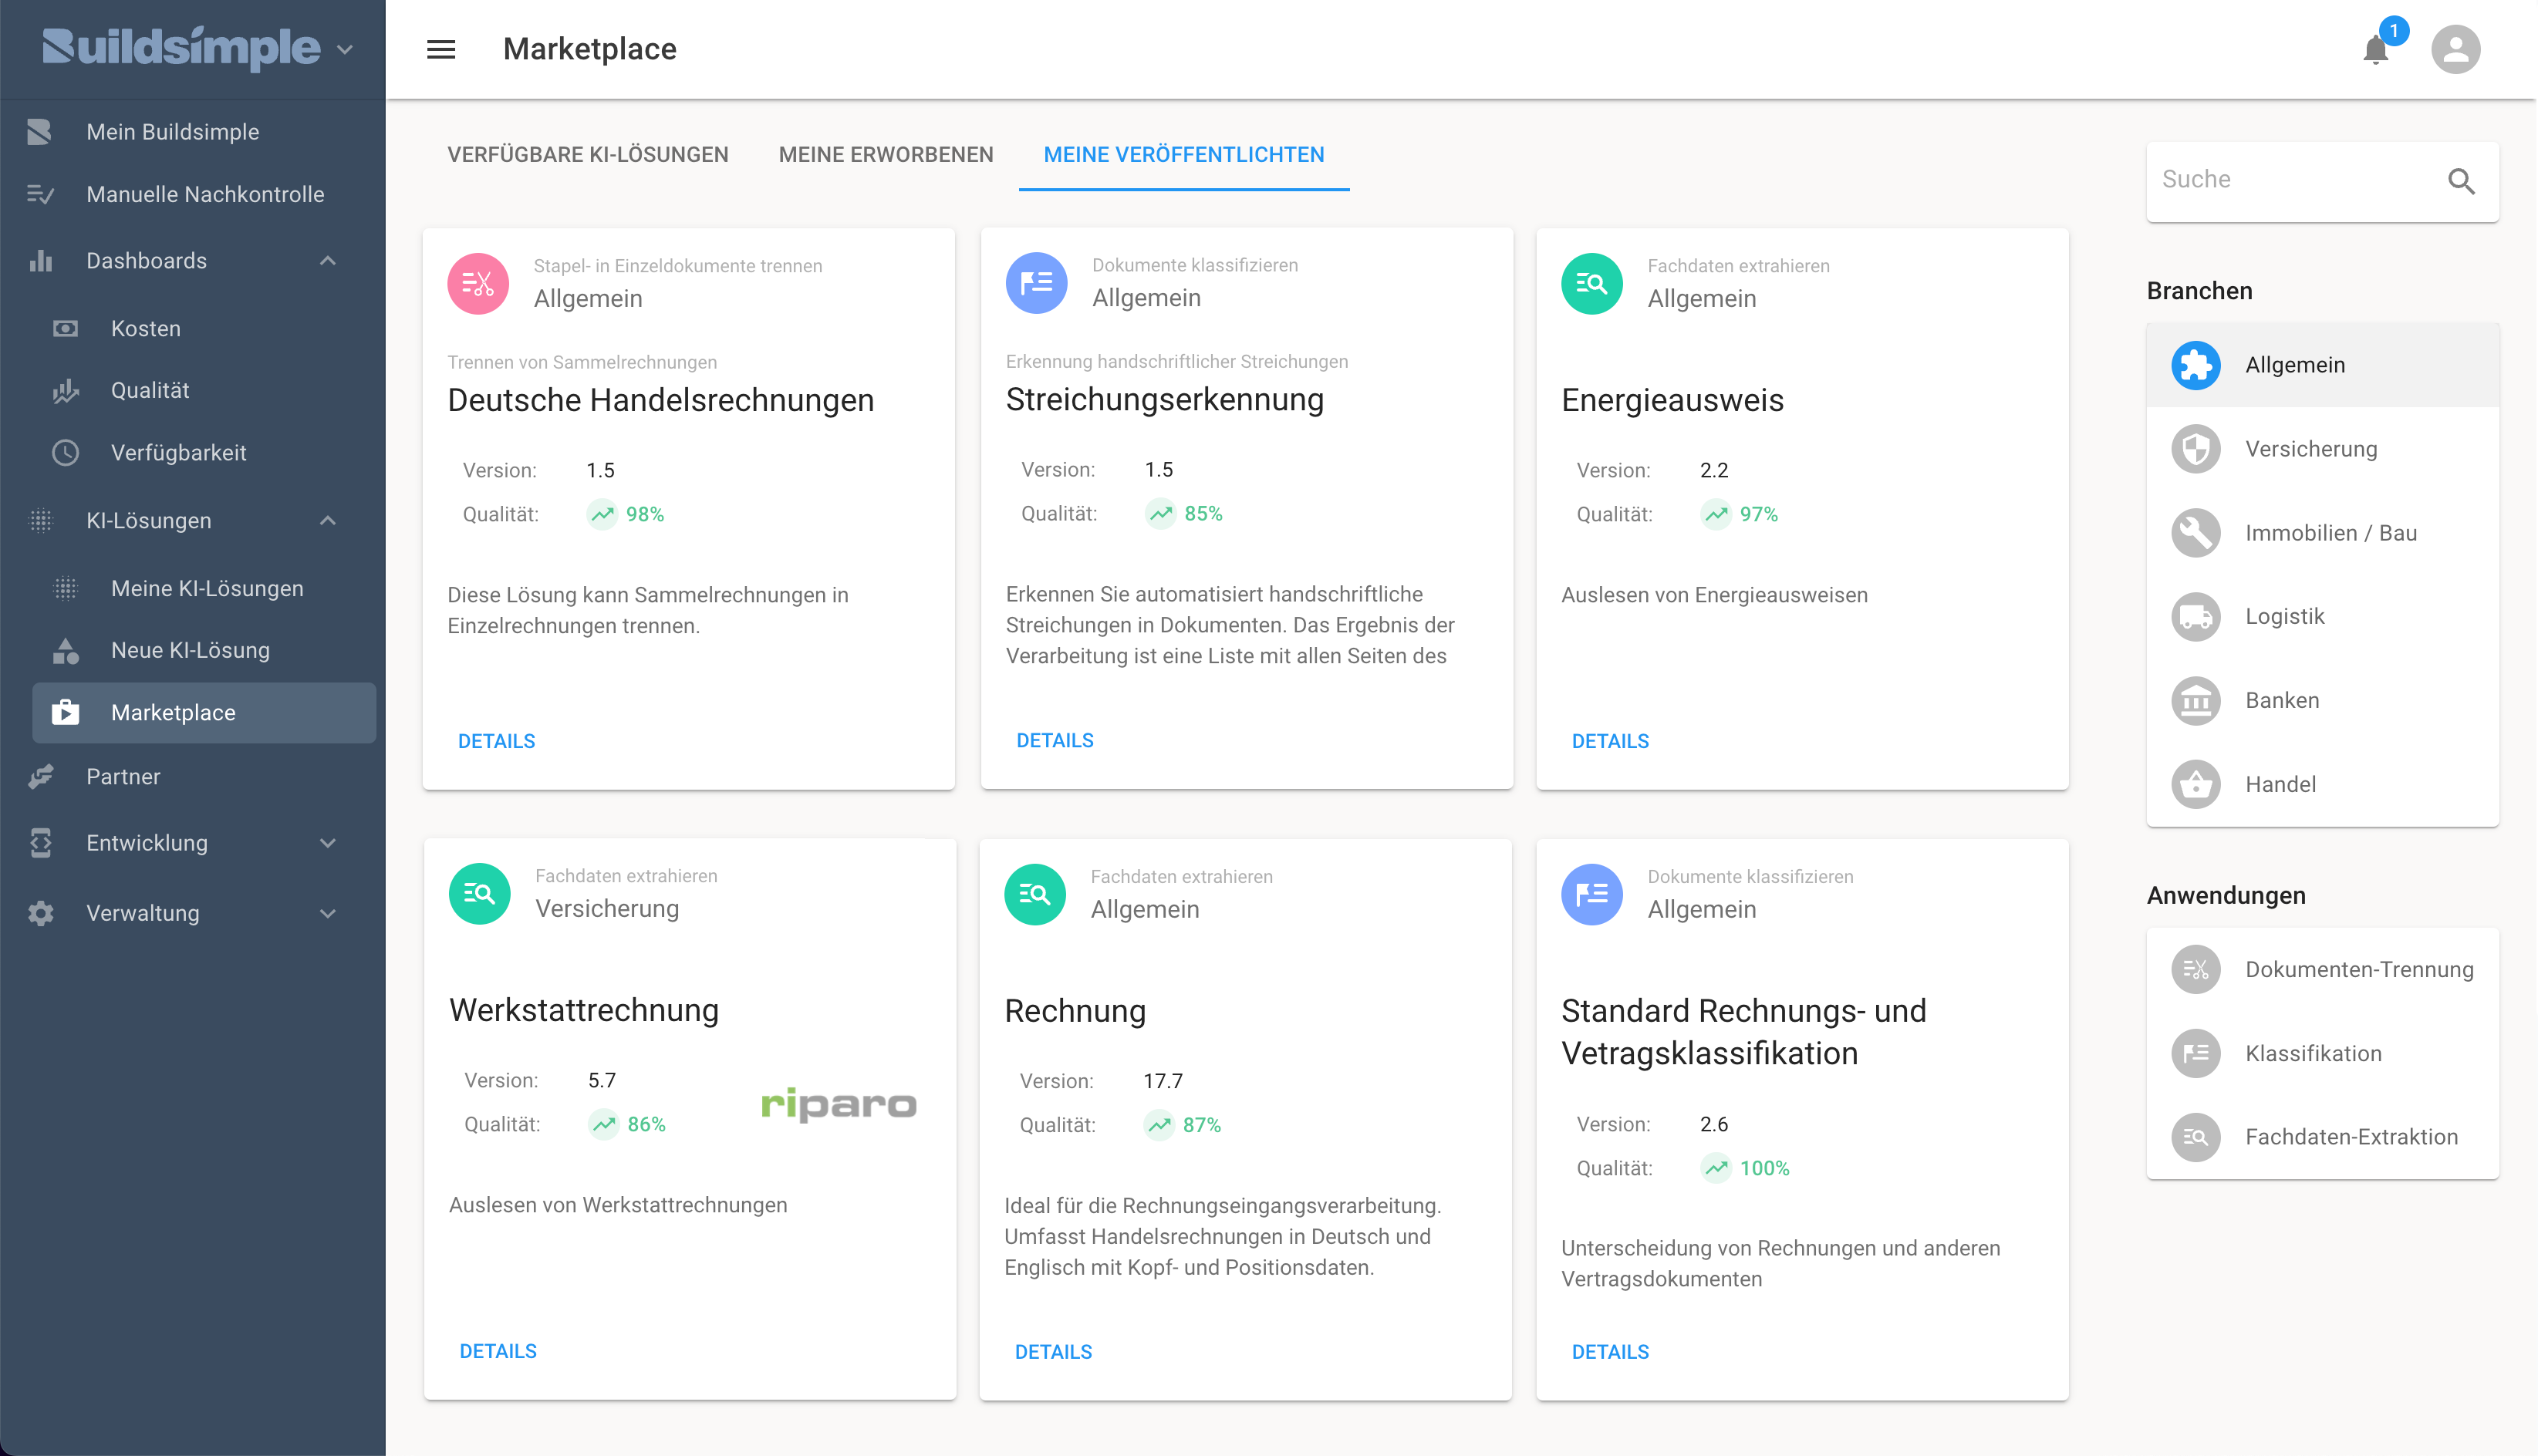2538x1456 pixels.
Task: Click the Streichungserkennung card title
Action: 1164,399
